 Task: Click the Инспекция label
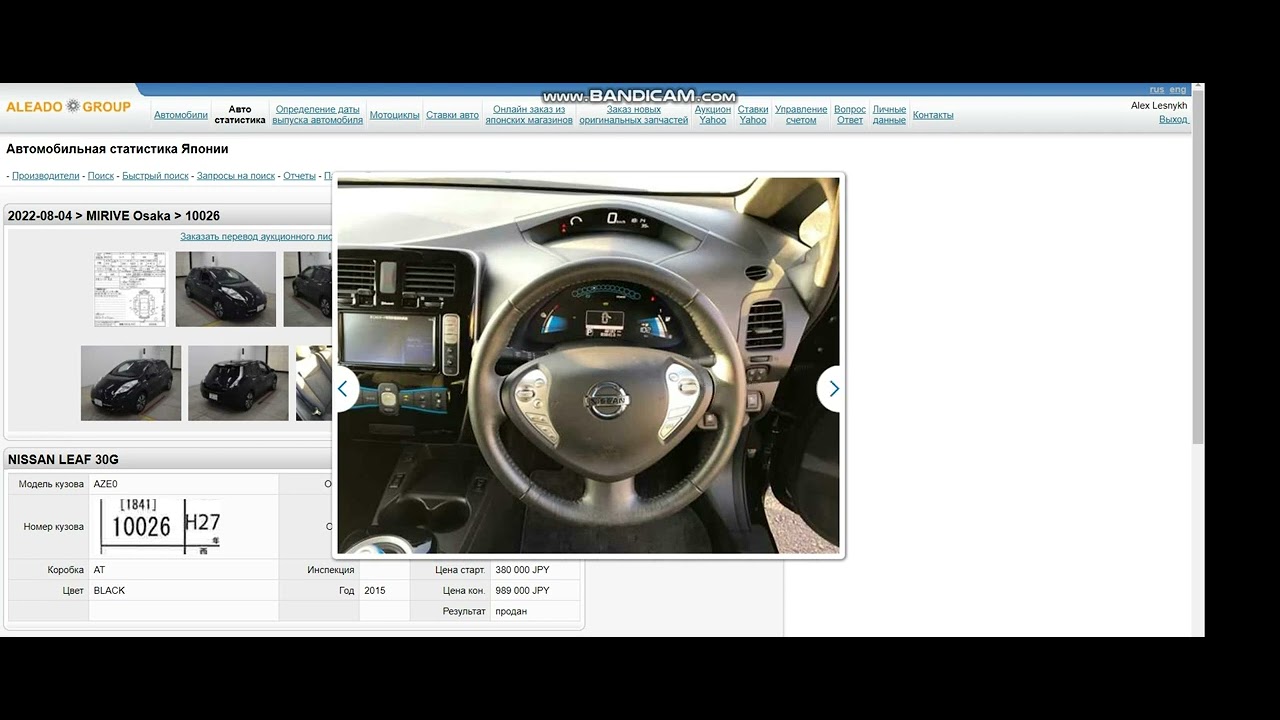[x=331, y=570]
